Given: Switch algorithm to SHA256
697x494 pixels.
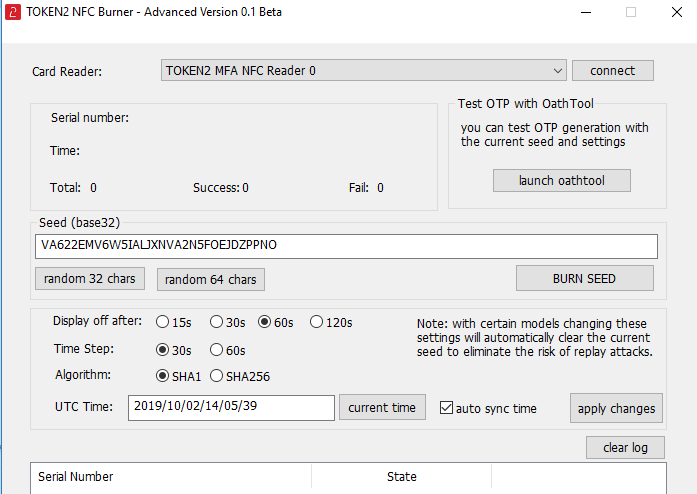Looking at the screenshot, I should (x=216, y=377).
